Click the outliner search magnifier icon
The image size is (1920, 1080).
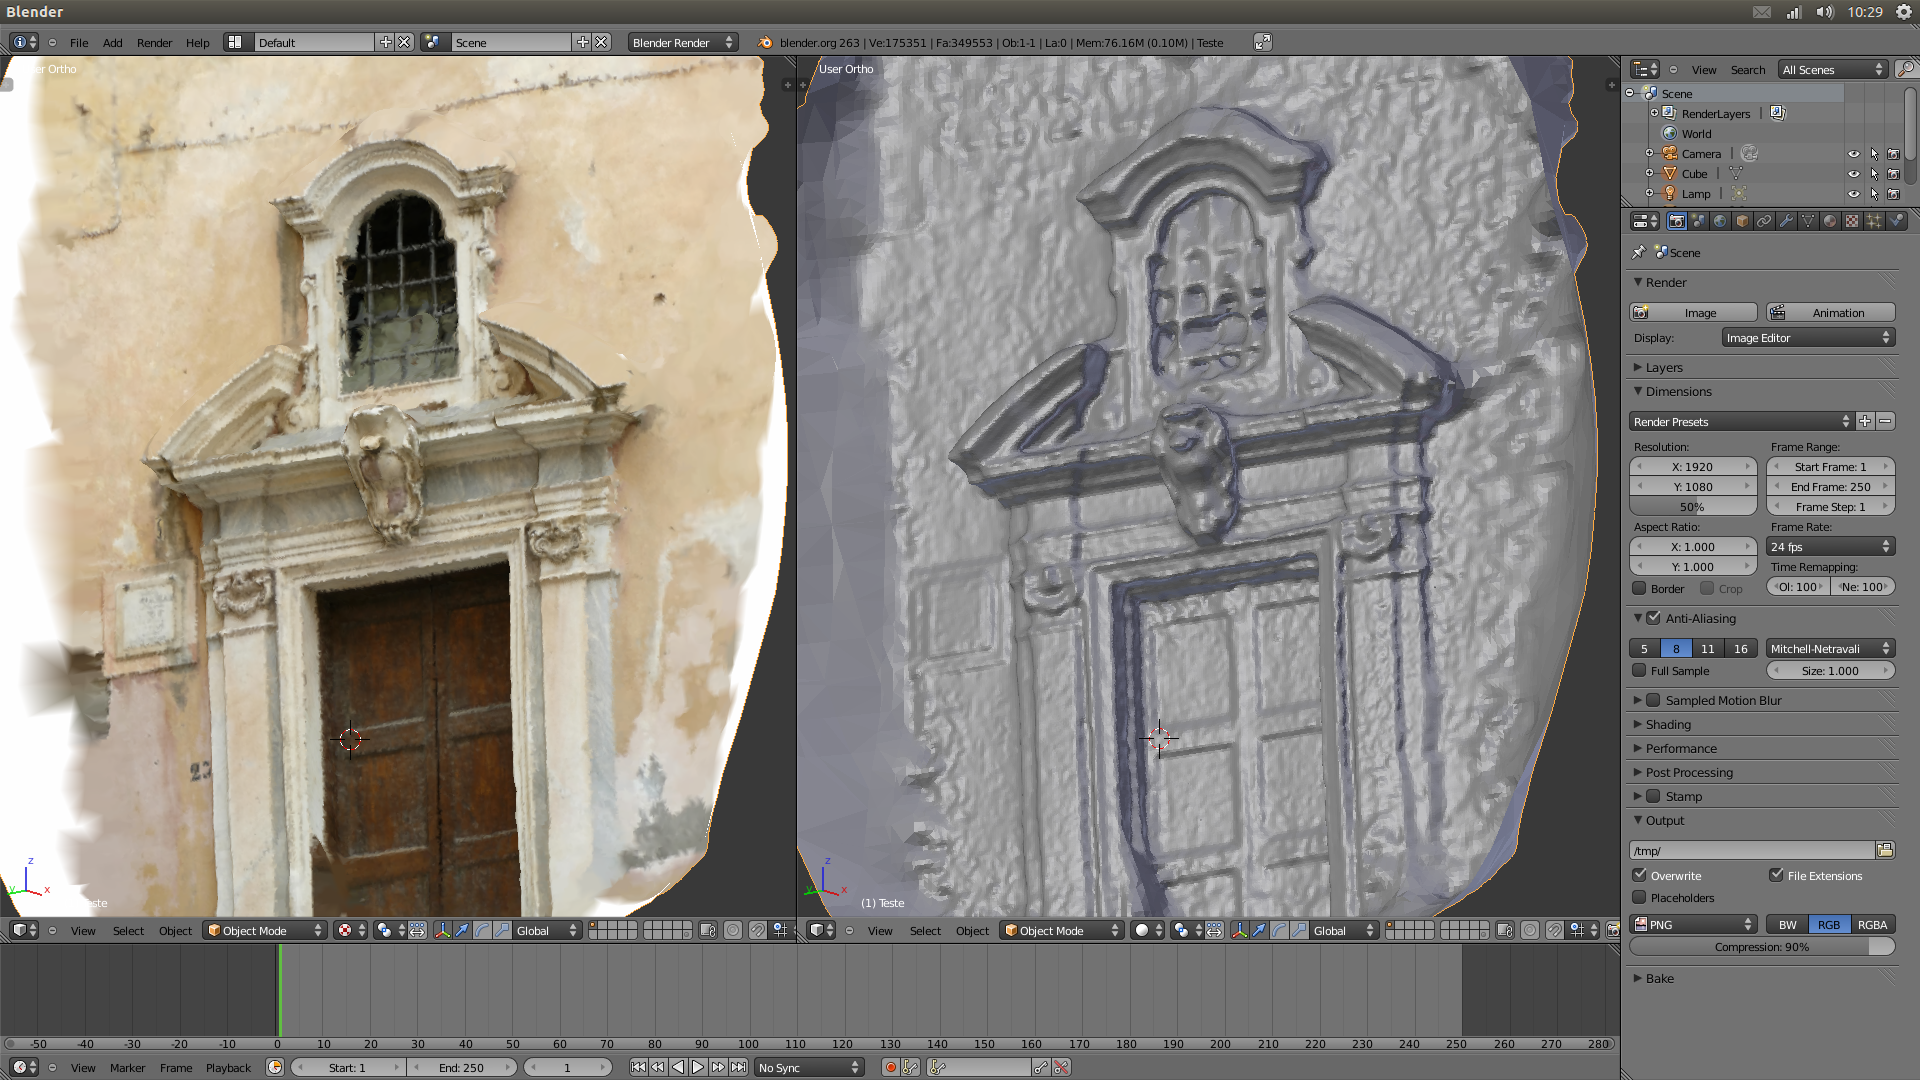click(x=1905, y=69)
